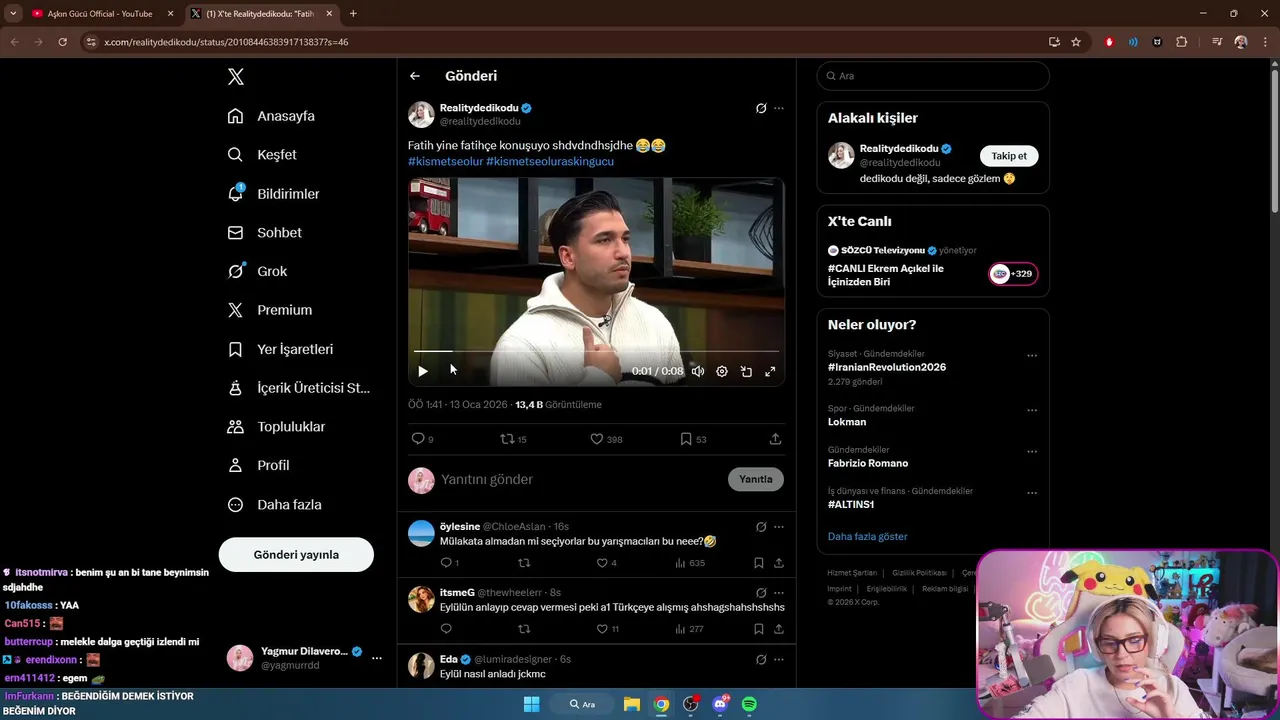Click the Ara search field on X

click(933, 76)
